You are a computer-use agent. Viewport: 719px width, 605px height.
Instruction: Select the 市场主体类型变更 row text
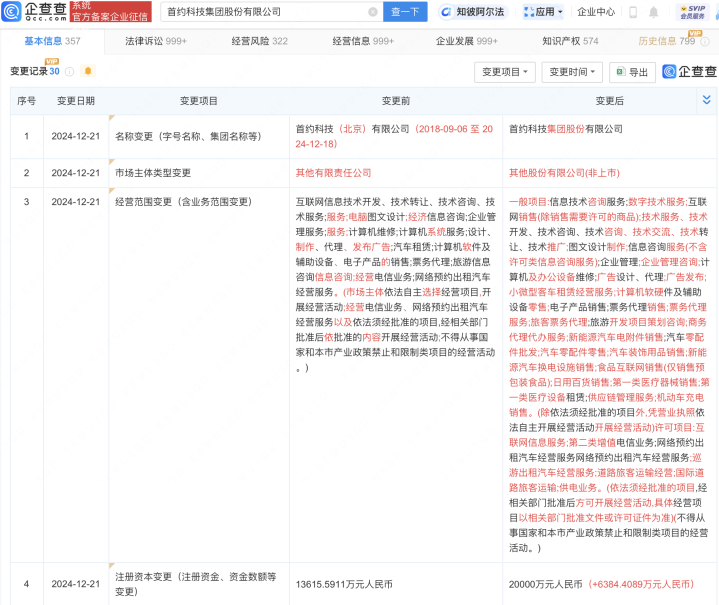(153, 173)
